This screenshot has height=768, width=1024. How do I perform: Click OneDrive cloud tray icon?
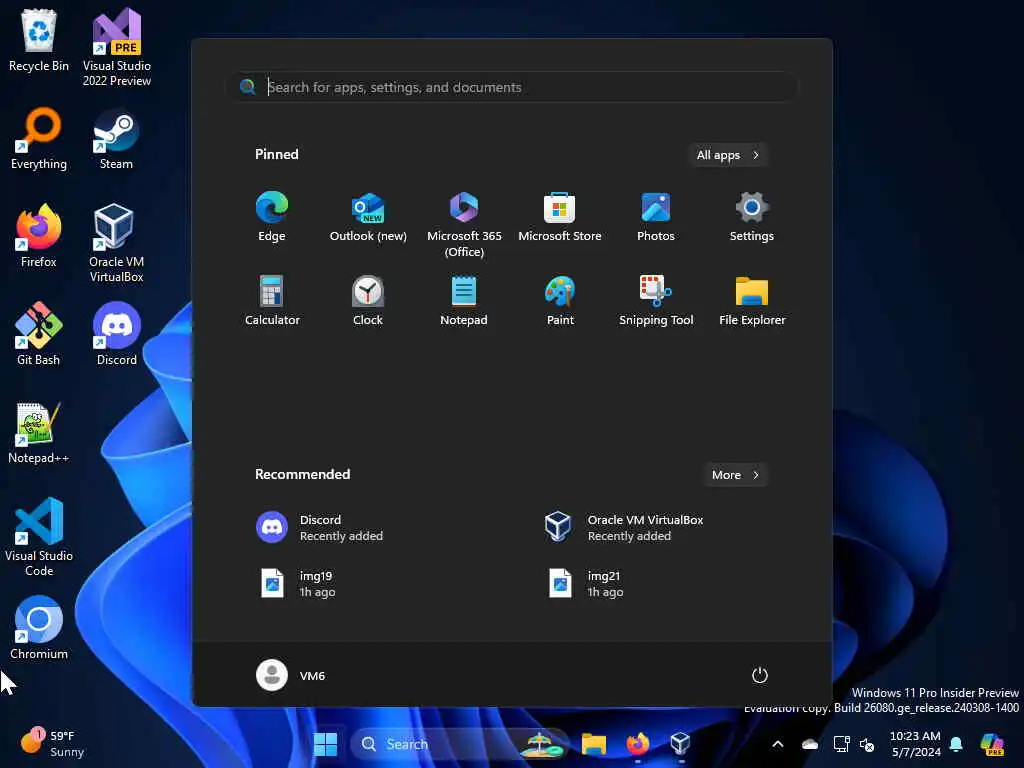810,744
